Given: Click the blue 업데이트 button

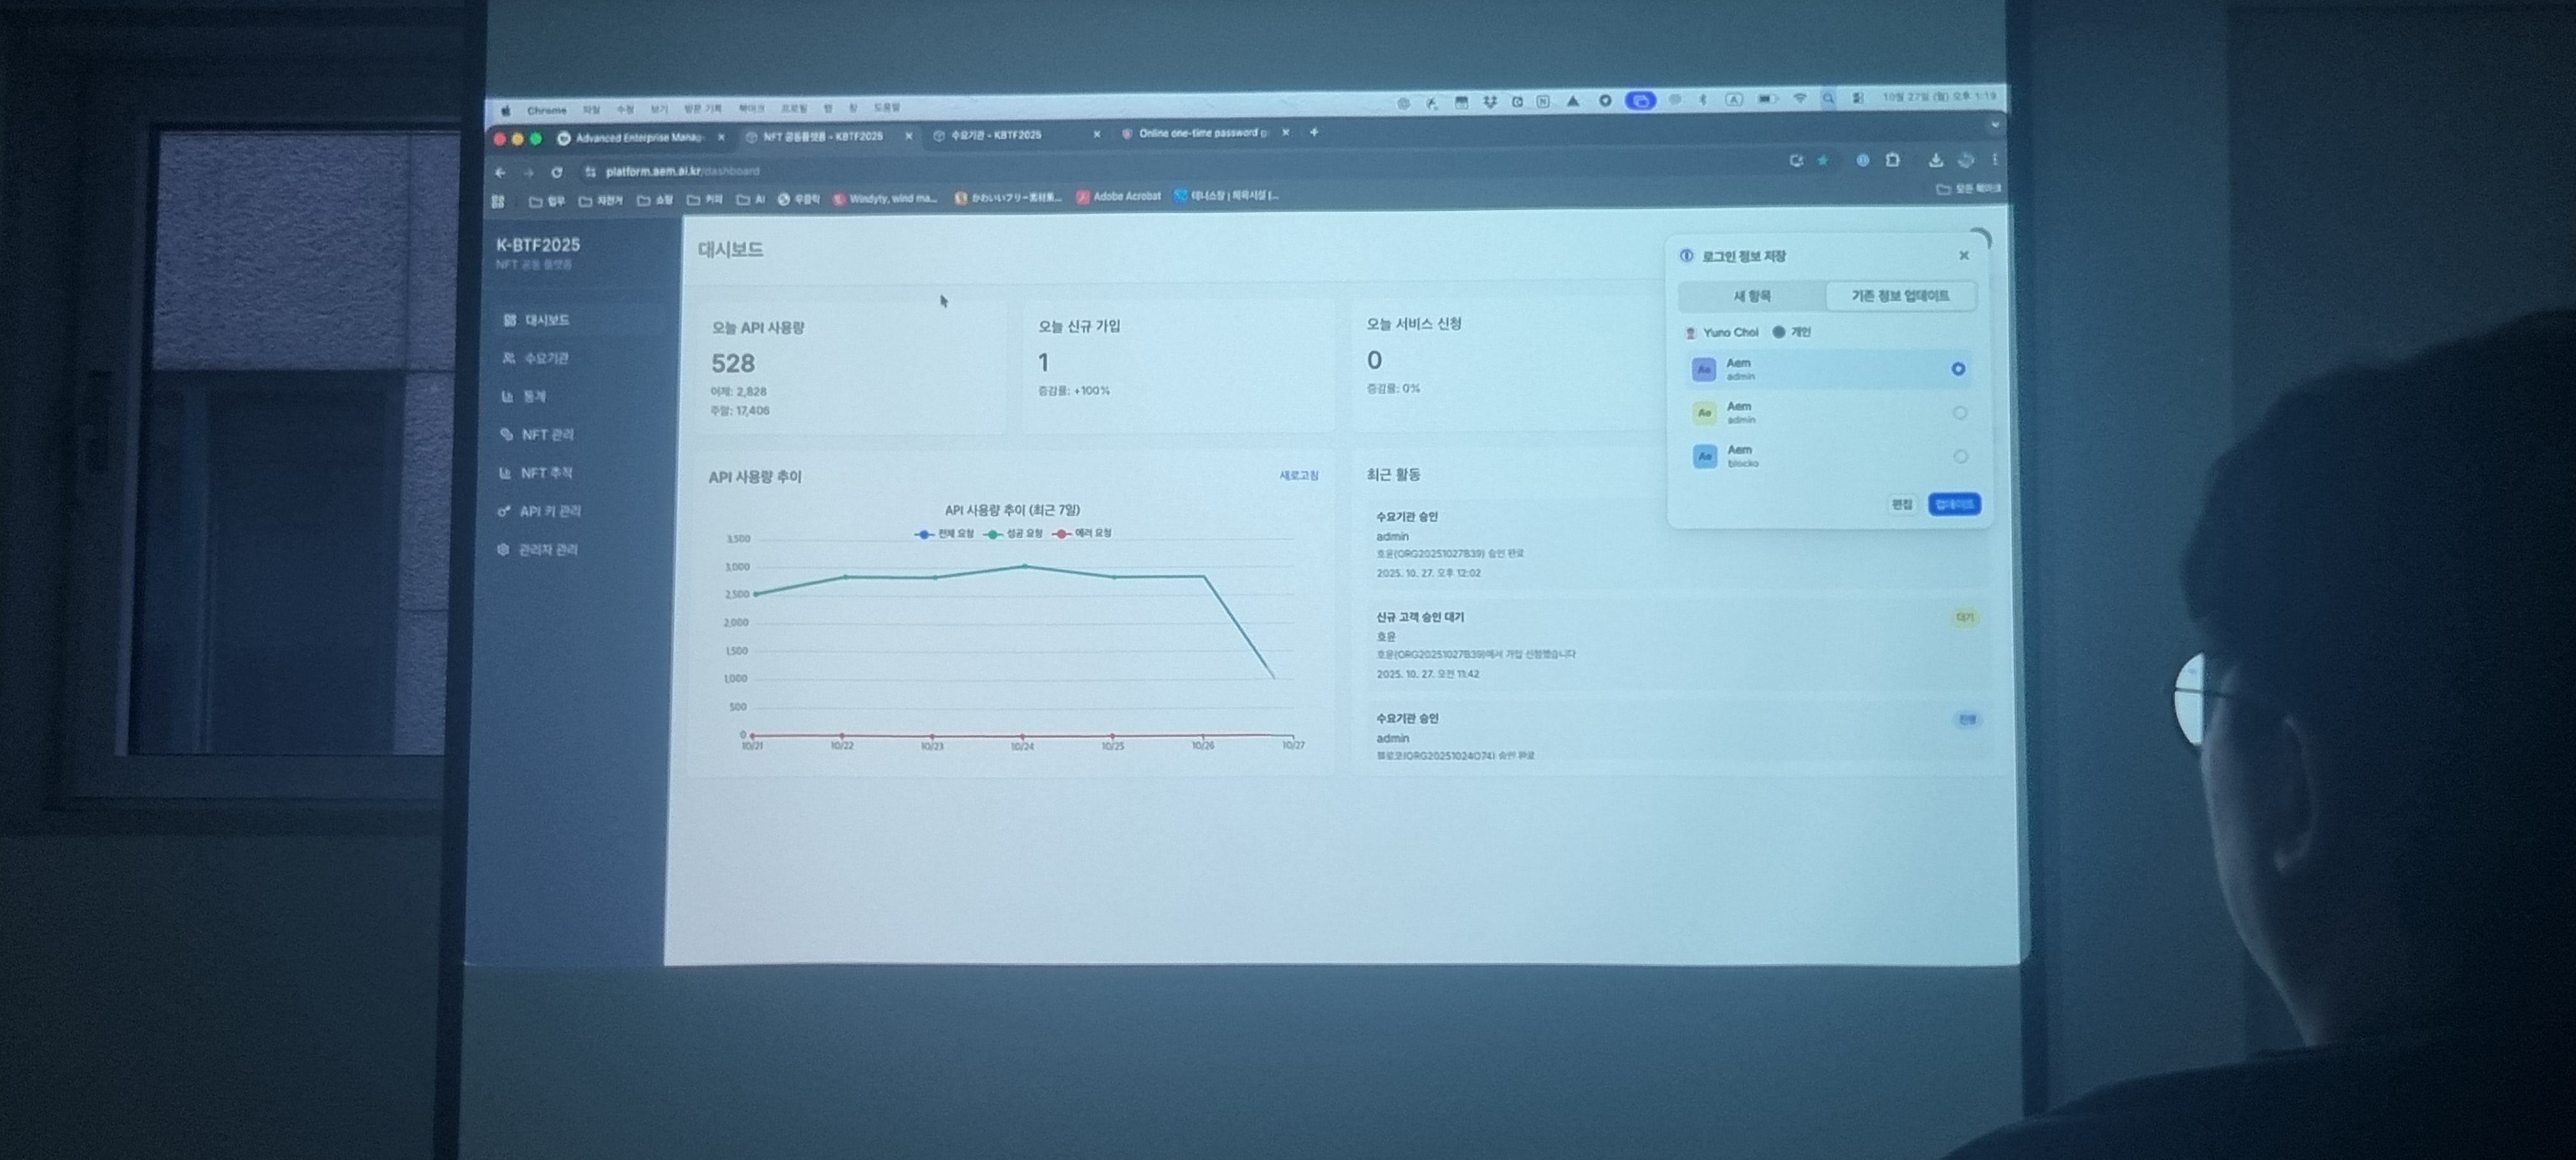Looking at the screenshot, I should 1954,504.
